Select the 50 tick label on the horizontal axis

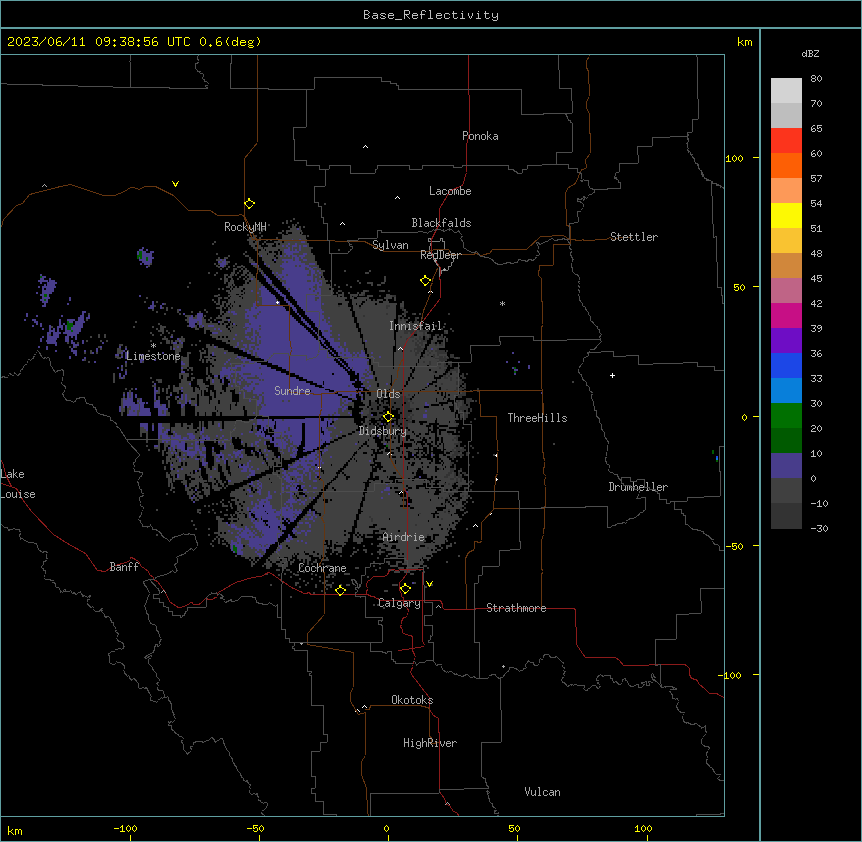click(514, 828)
